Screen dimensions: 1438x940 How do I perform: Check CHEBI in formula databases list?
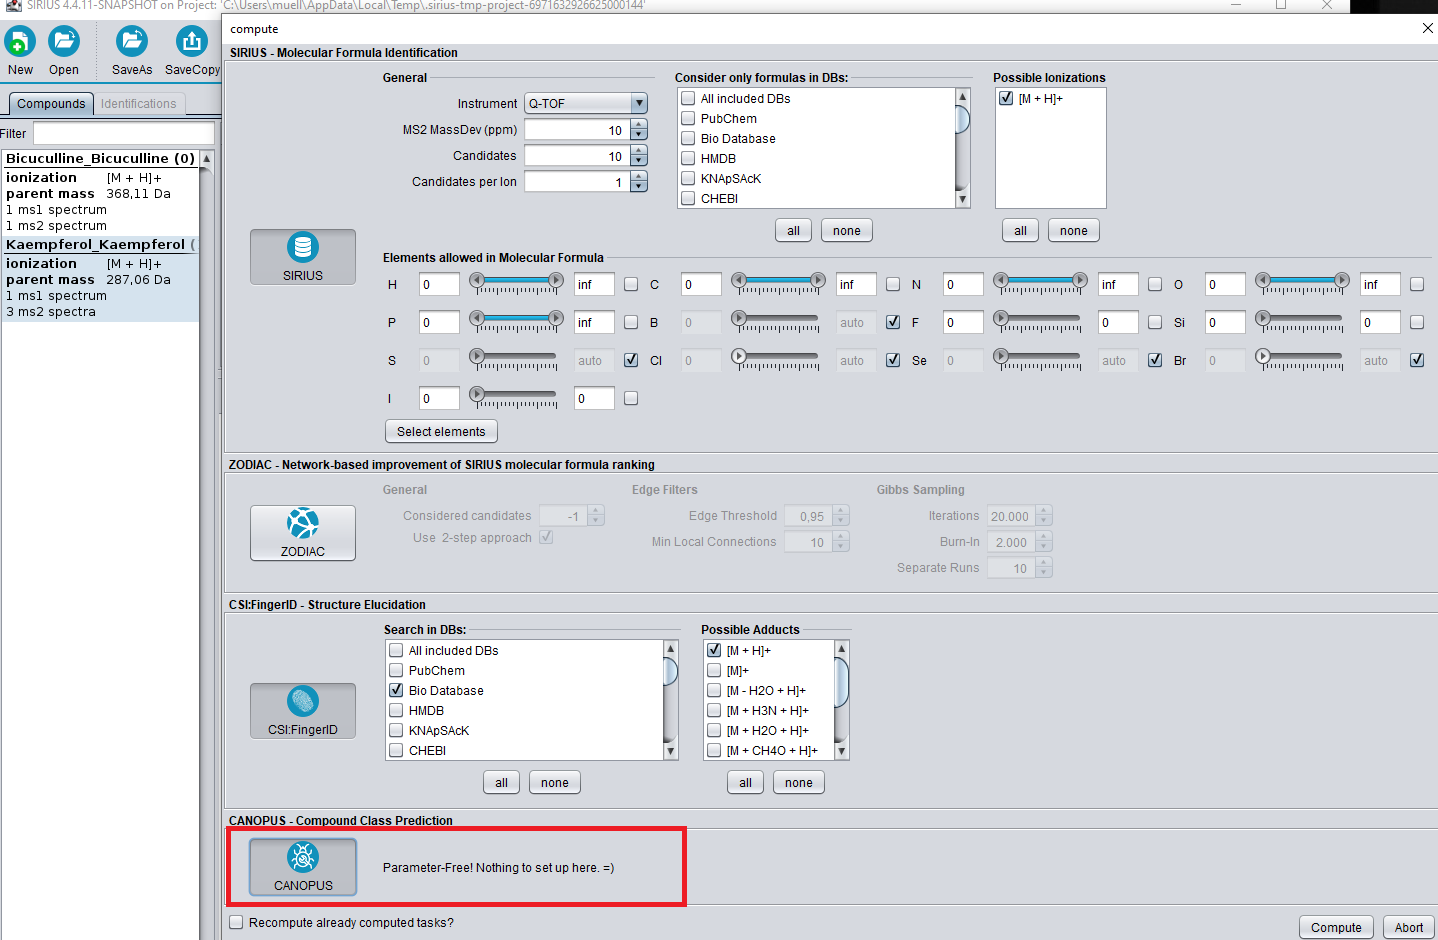[688, 198]
